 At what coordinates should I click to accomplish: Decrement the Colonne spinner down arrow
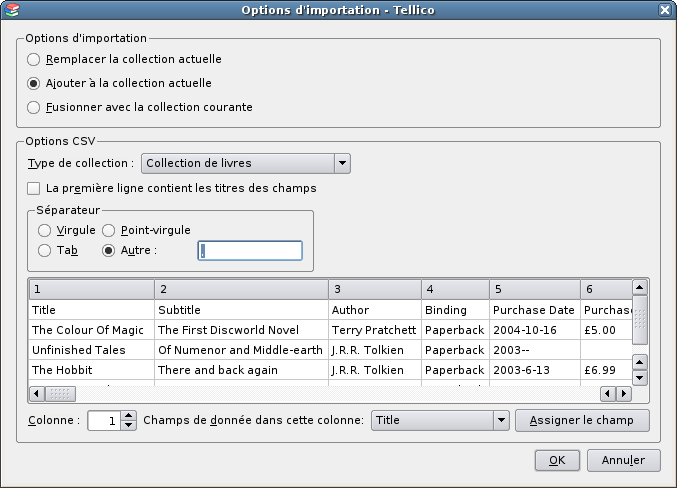[x=128, y=425]
